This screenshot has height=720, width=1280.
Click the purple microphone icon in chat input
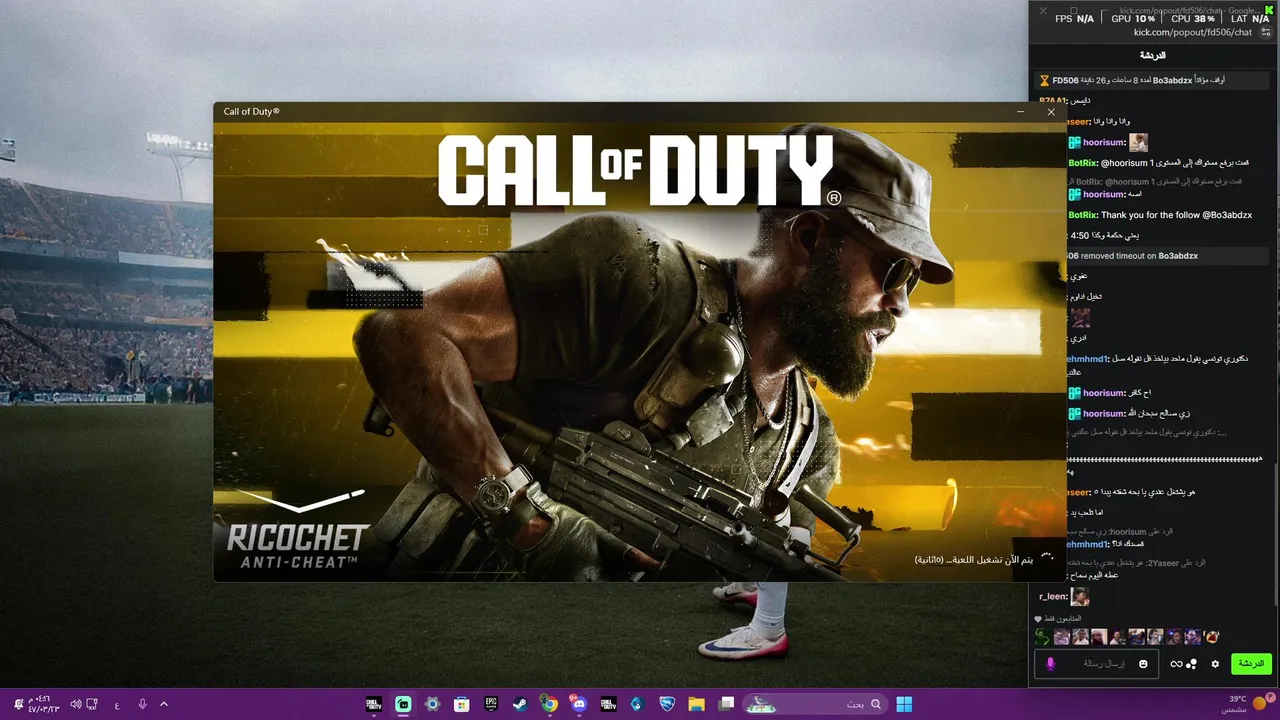coord(1050,663)
